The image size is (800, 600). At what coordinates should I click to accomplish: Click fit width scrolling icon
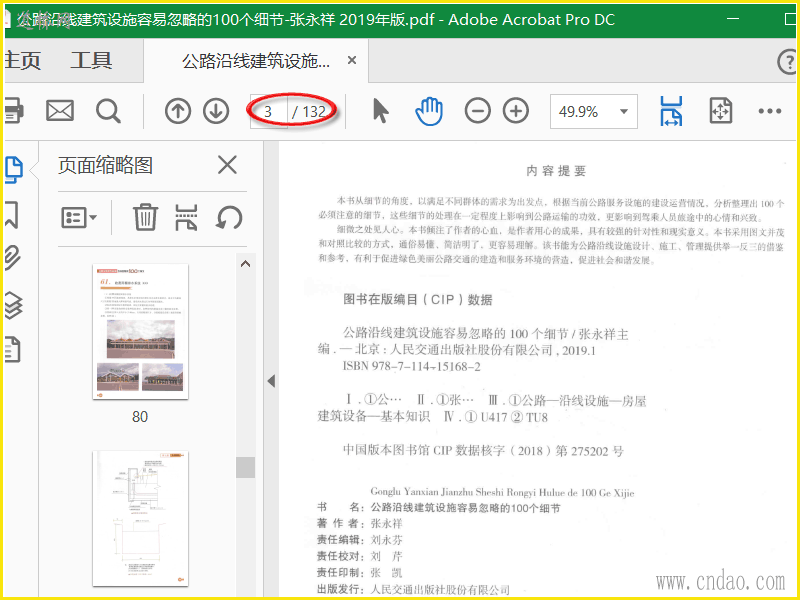tap(671, 111)
